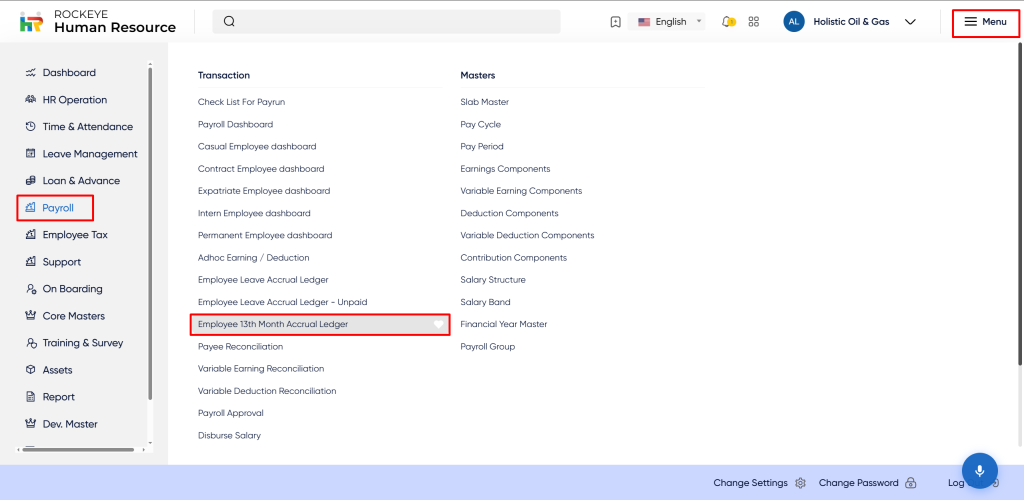1024x500 pixels.
Task: Click the AL user avatar
Action: pos(794,22)
